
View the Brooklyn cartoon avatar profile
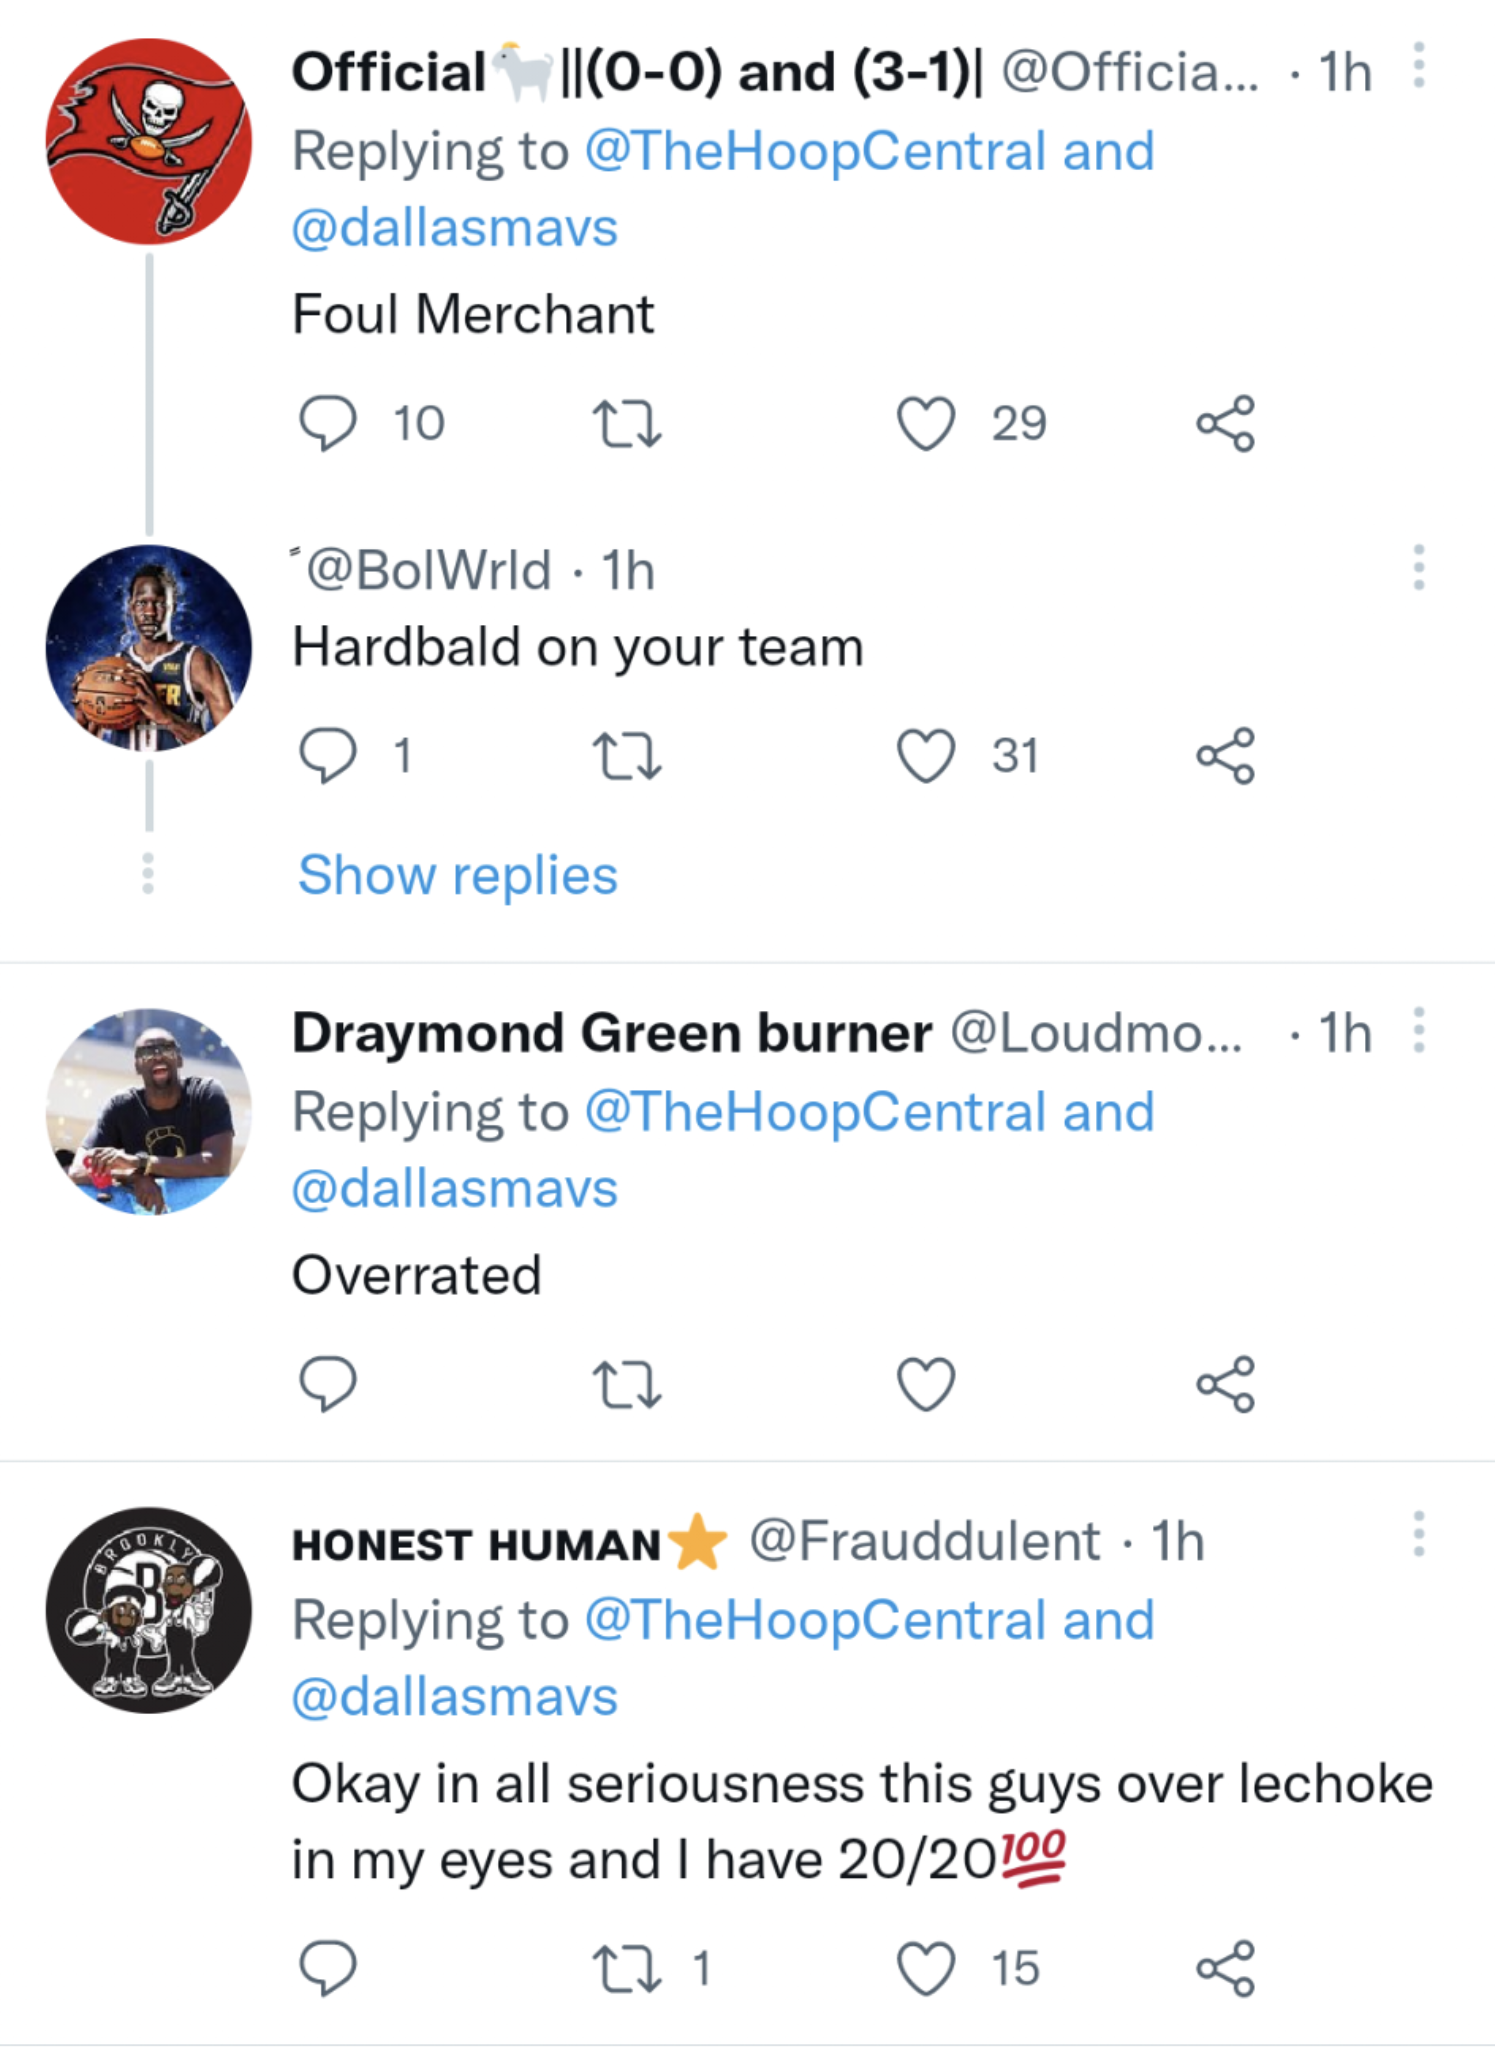pos(149,1610)
